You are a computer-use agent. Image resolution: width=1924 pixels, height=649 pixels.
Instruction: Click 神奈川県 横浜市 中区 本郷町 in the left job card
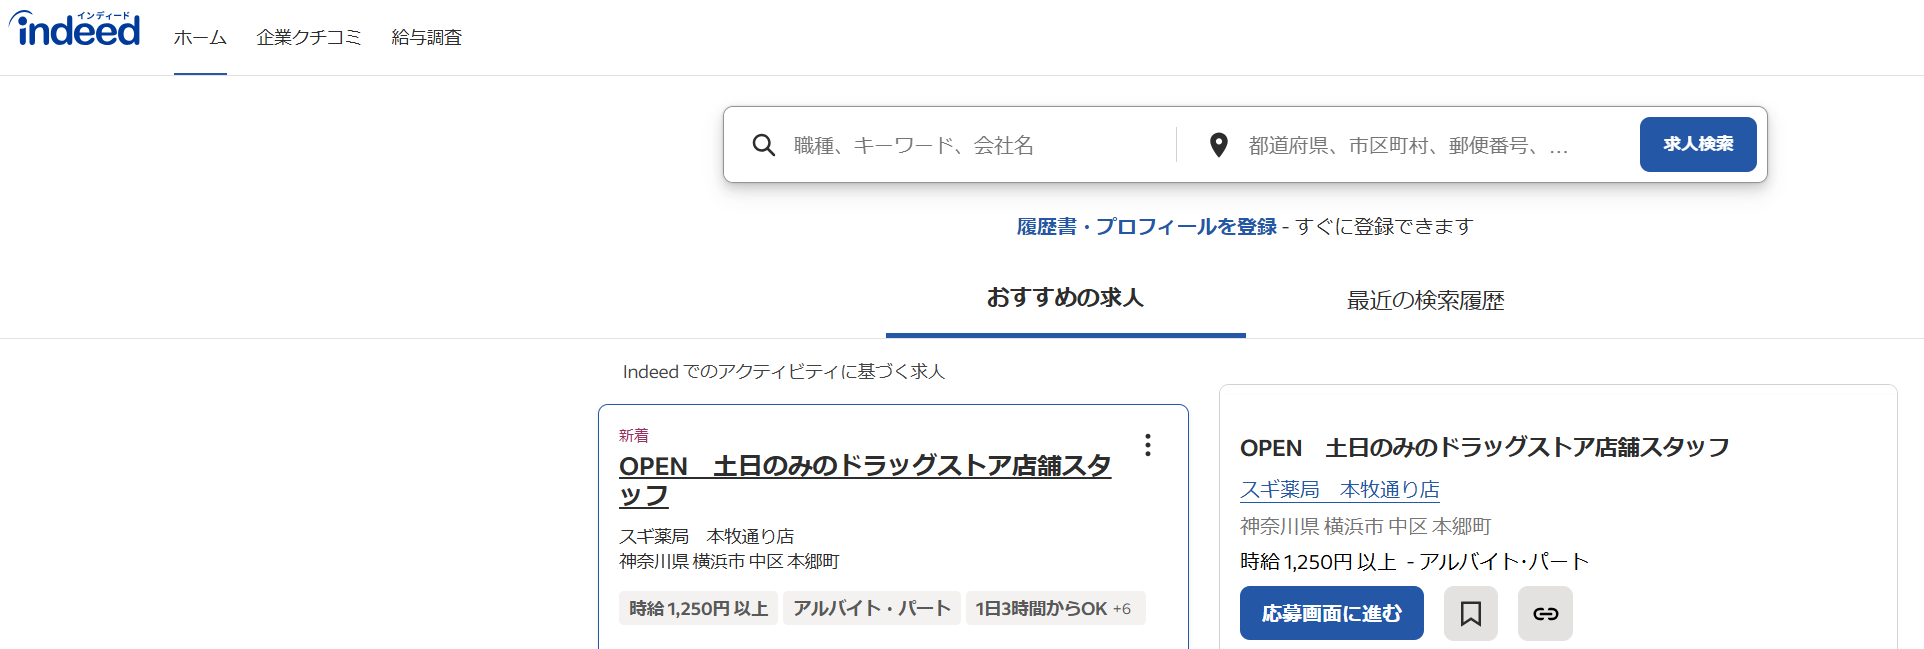(x=729, y=562)
